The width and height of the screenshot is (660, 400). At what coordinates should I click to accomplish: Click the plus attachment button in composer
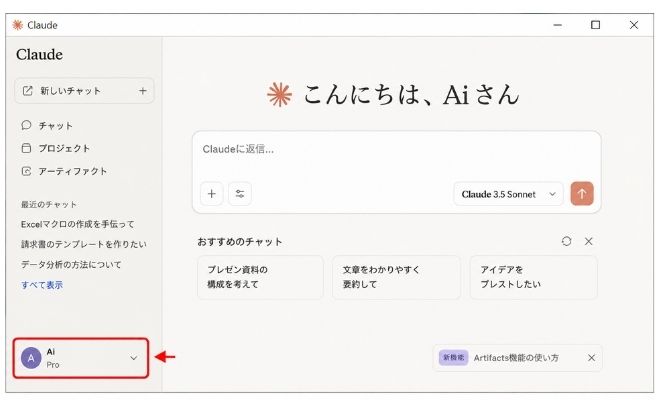tap(212, 194)
